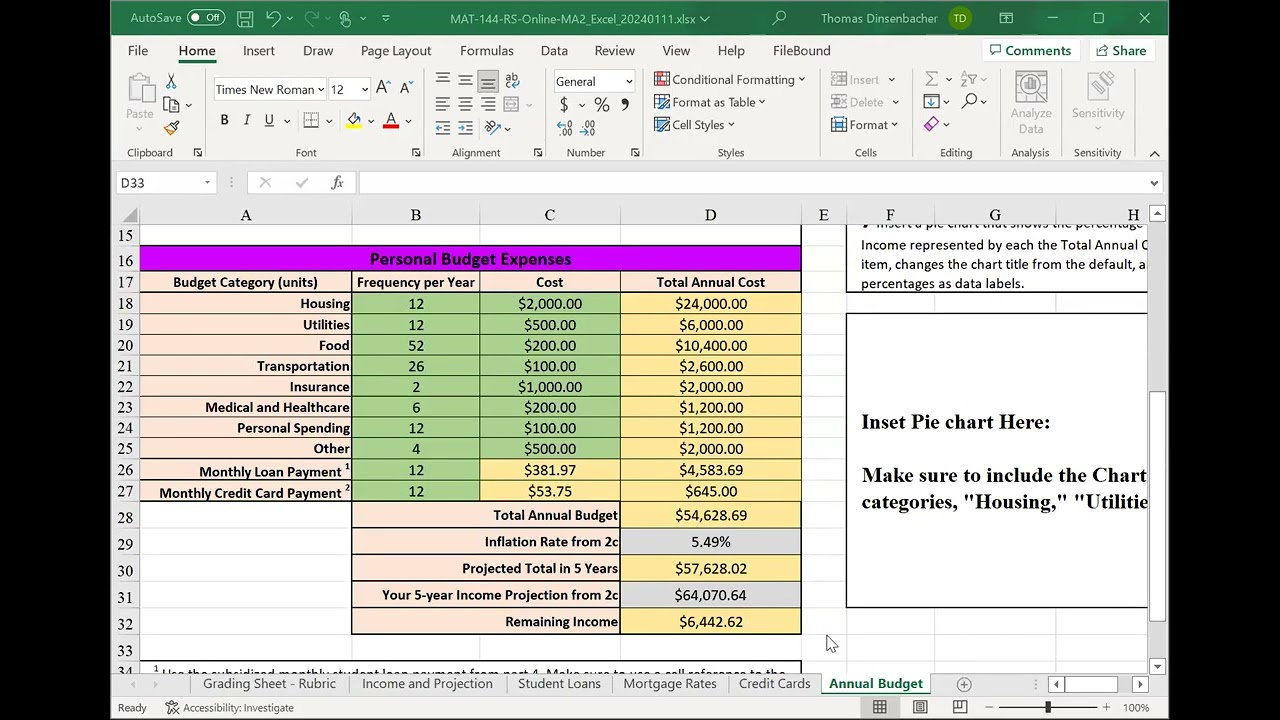Click the Save disk icon in title bar
The image size is (1280, 720).
[245, 18]
